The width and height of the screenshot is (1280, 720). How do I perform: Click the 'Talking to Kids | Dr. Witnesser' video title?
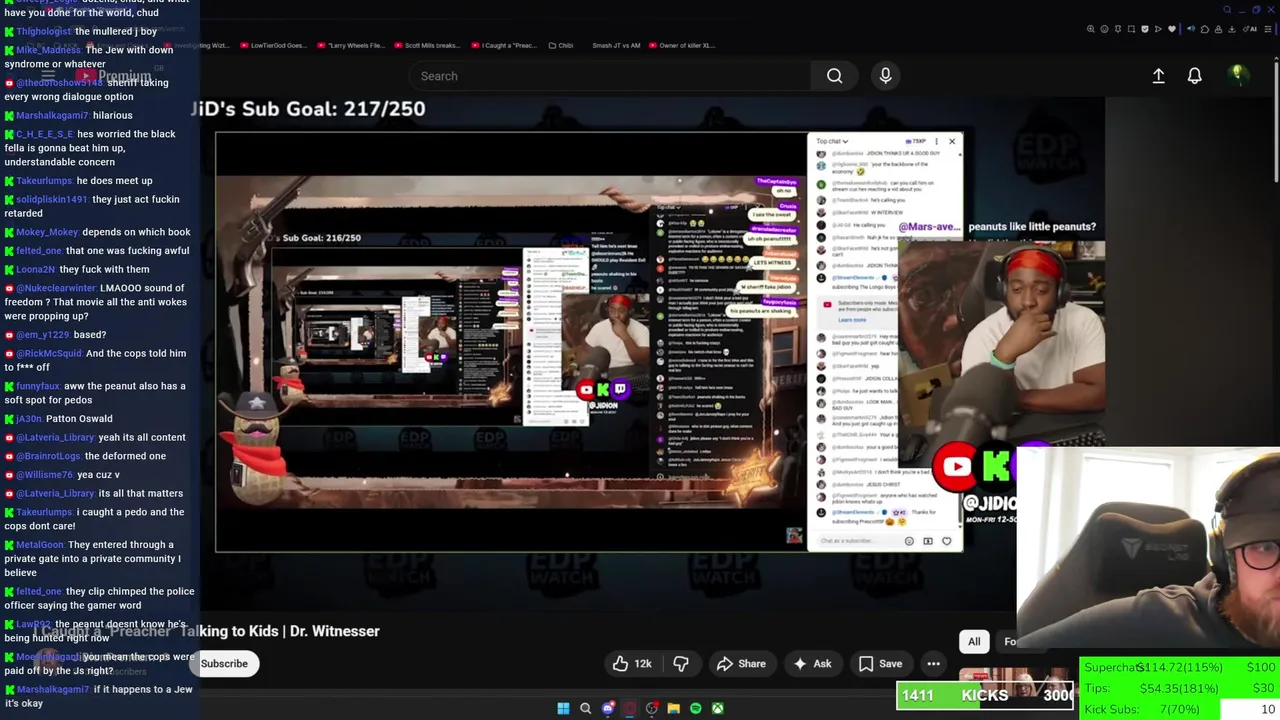(280, 631)
